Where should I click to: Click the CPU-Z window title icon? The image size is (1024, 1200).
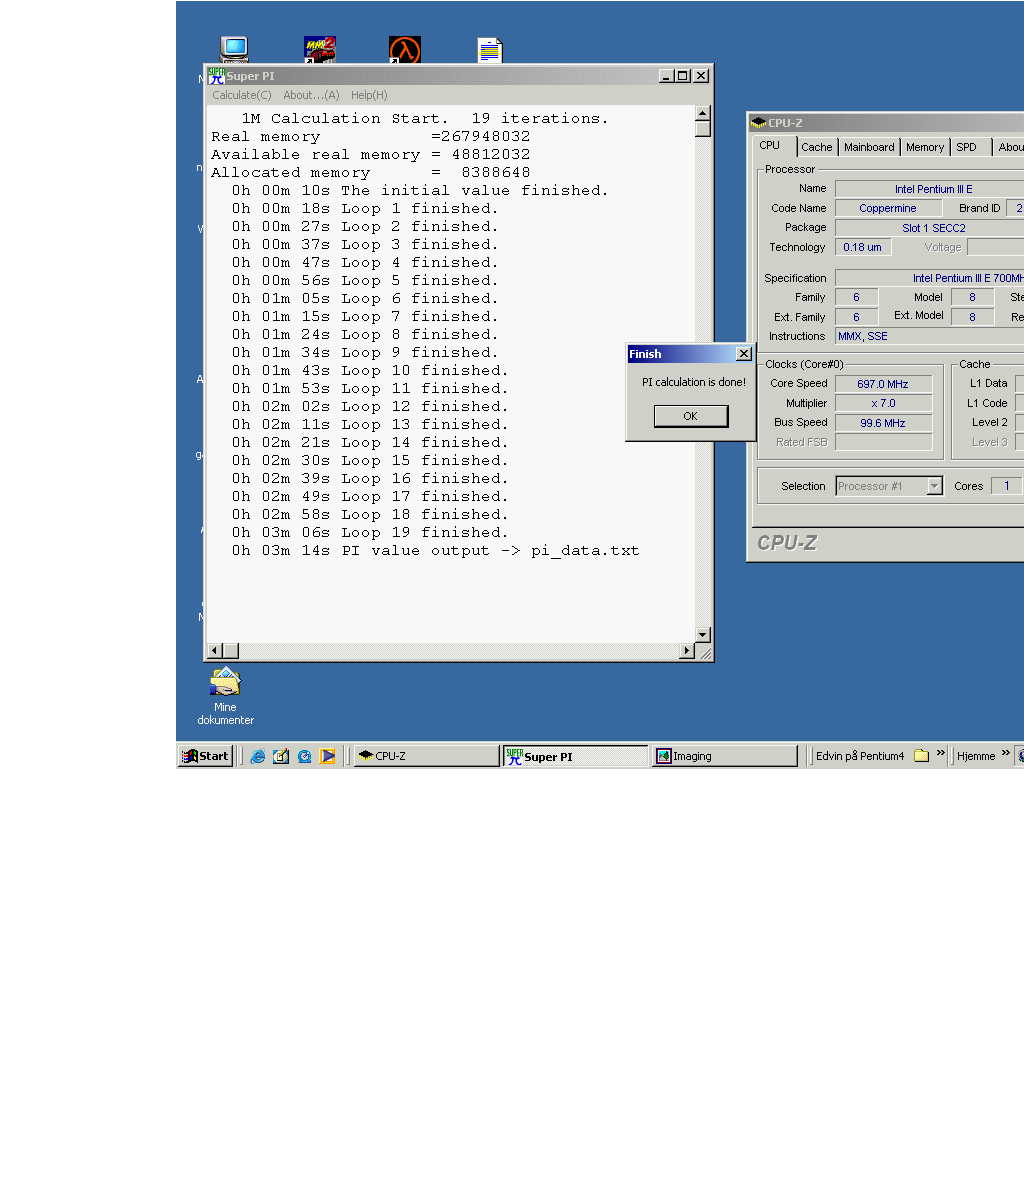coord(759,123)
